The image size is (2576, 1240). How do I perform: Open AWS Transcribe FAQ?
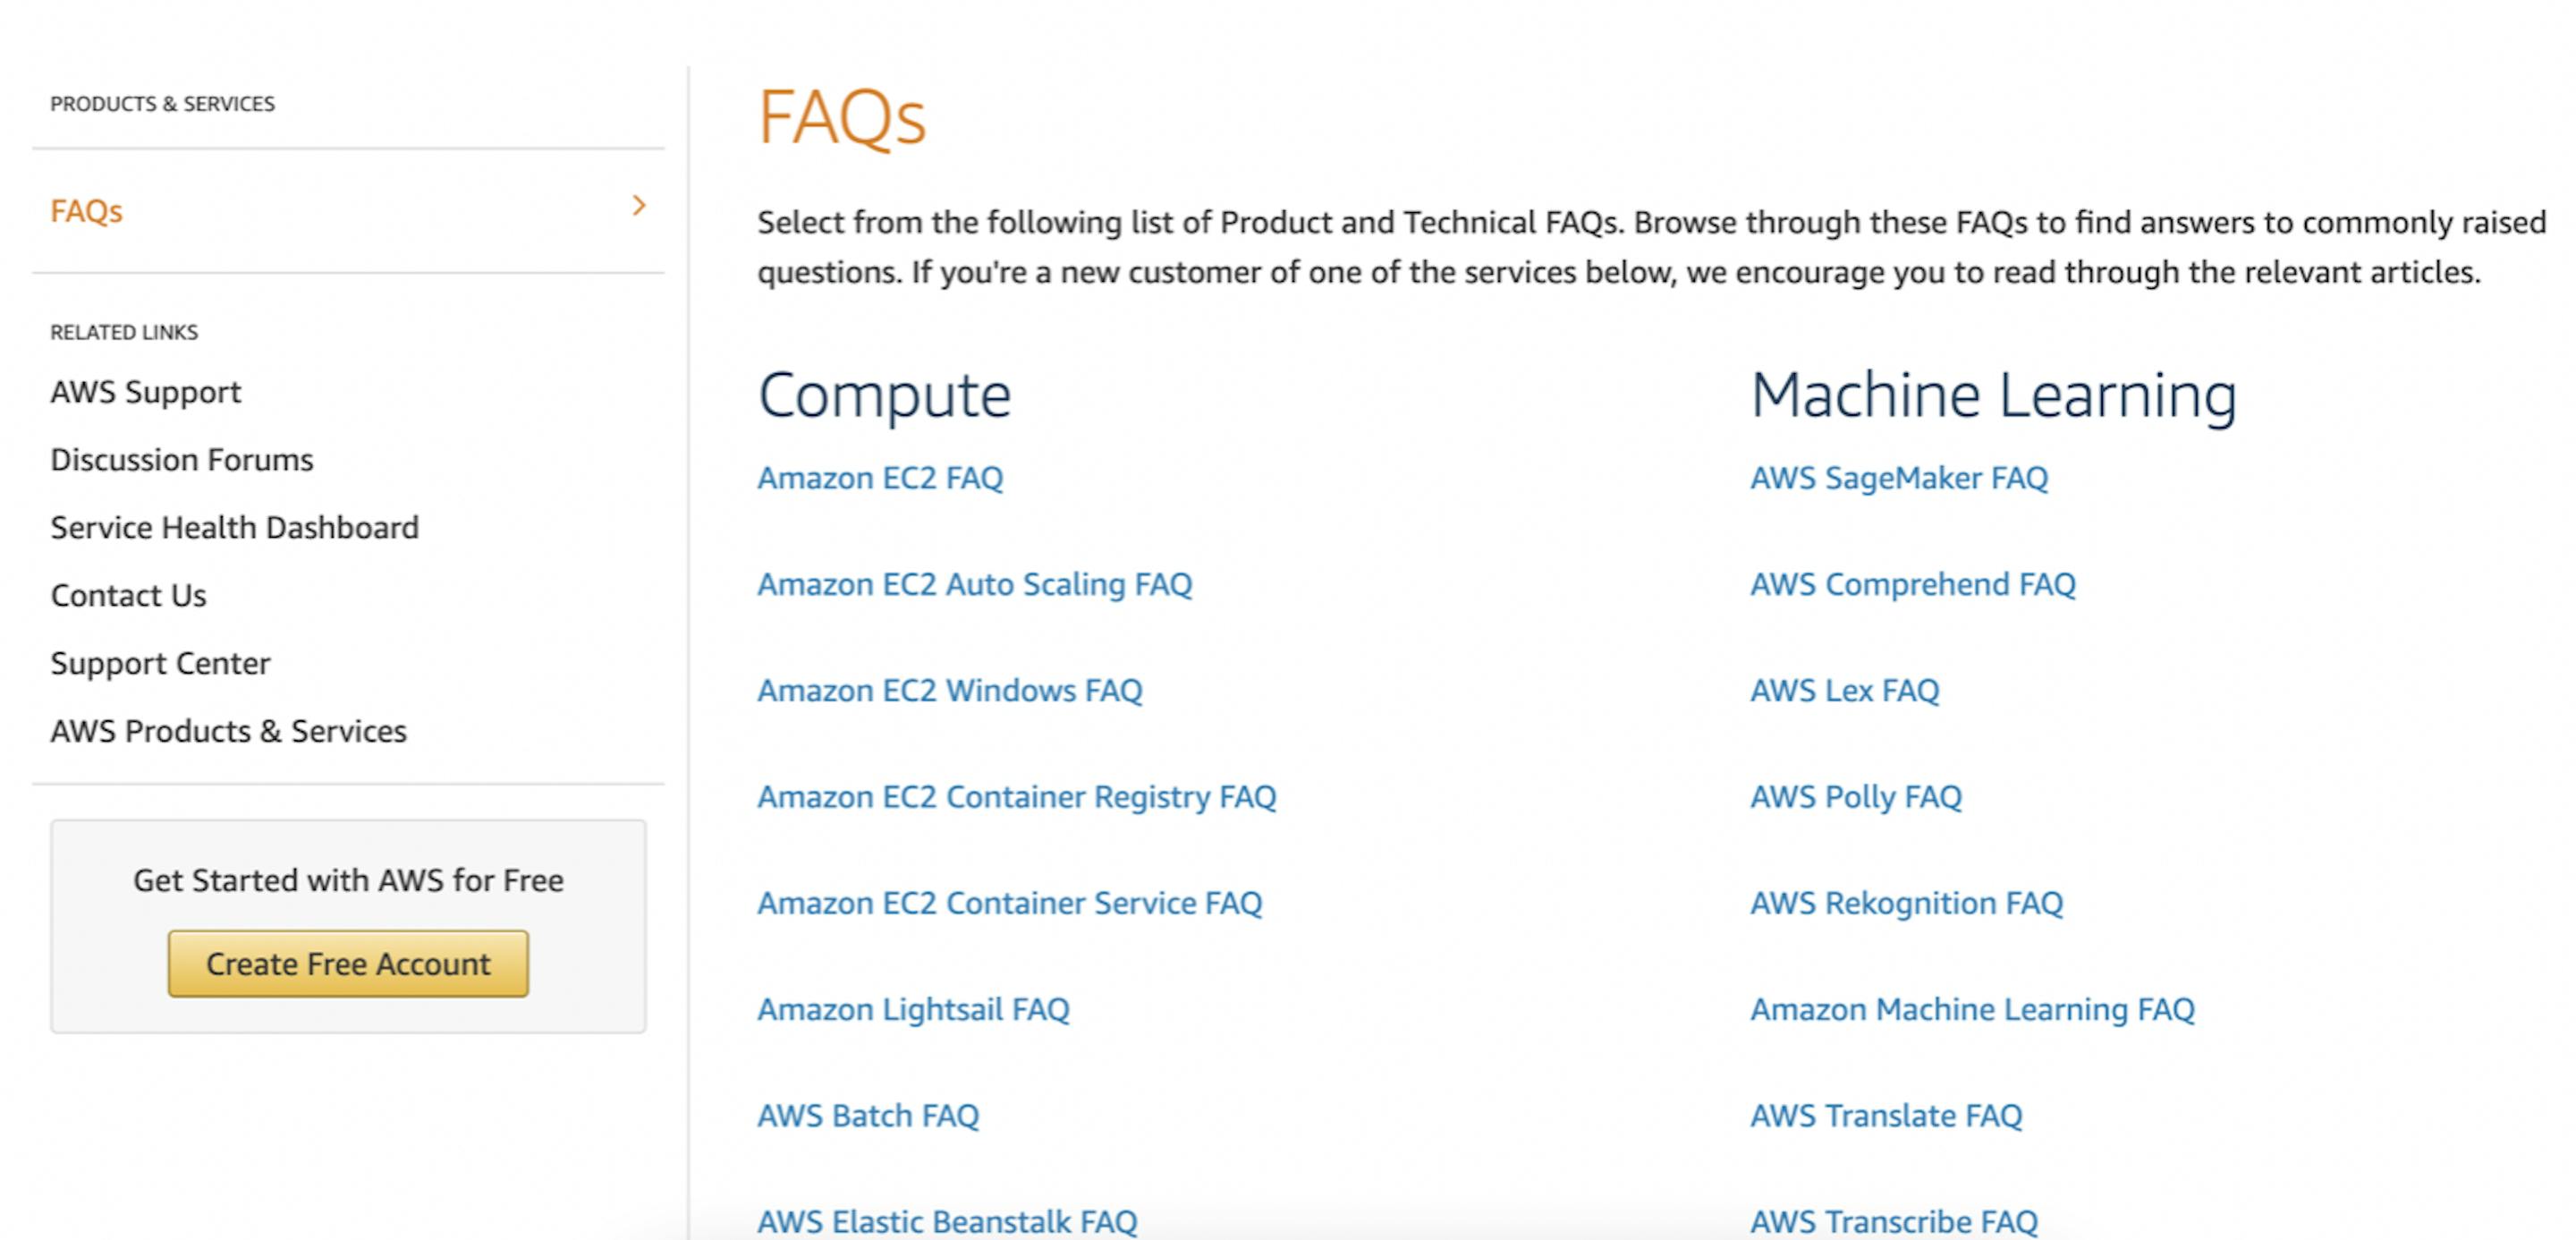1894,1221
